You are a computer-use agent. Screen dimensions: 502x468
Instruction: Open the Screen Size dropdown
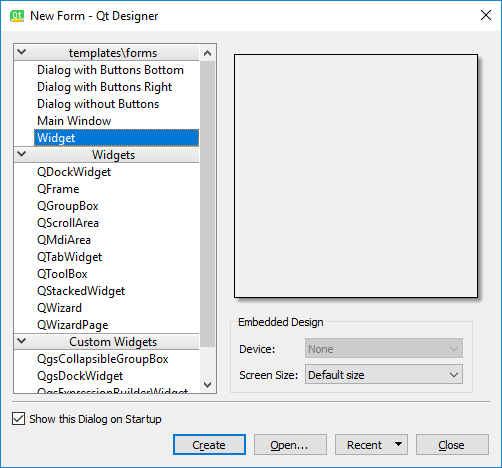(384, 374)
